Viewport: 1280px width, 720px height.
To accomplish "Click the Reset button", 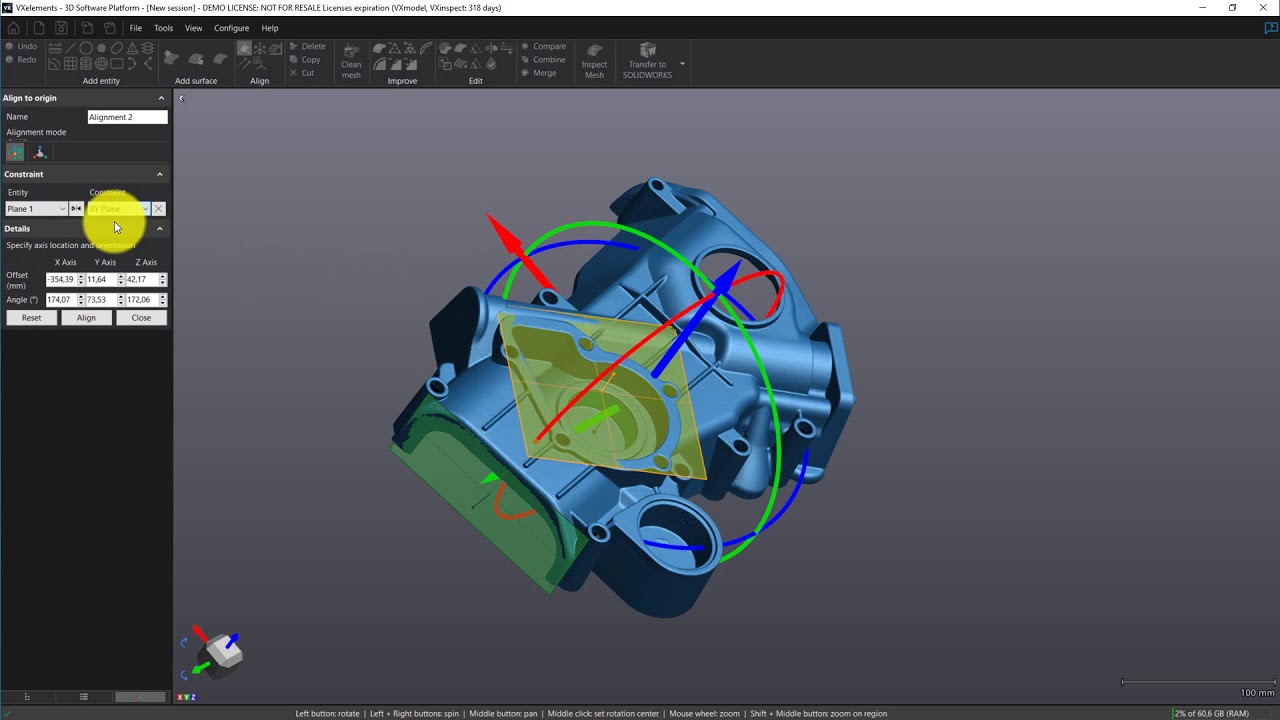I will click(x=31, y=318).
